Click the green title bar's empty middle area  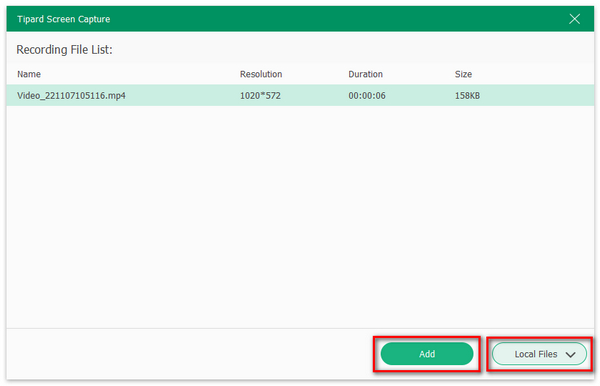click(x=339, y=19)
